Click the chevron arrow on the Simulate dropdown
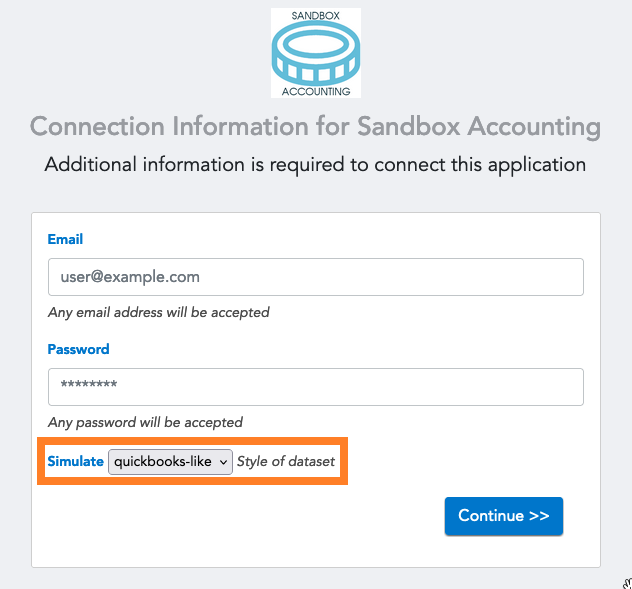Viewport: 632px width, 589px height. [223, 462]
